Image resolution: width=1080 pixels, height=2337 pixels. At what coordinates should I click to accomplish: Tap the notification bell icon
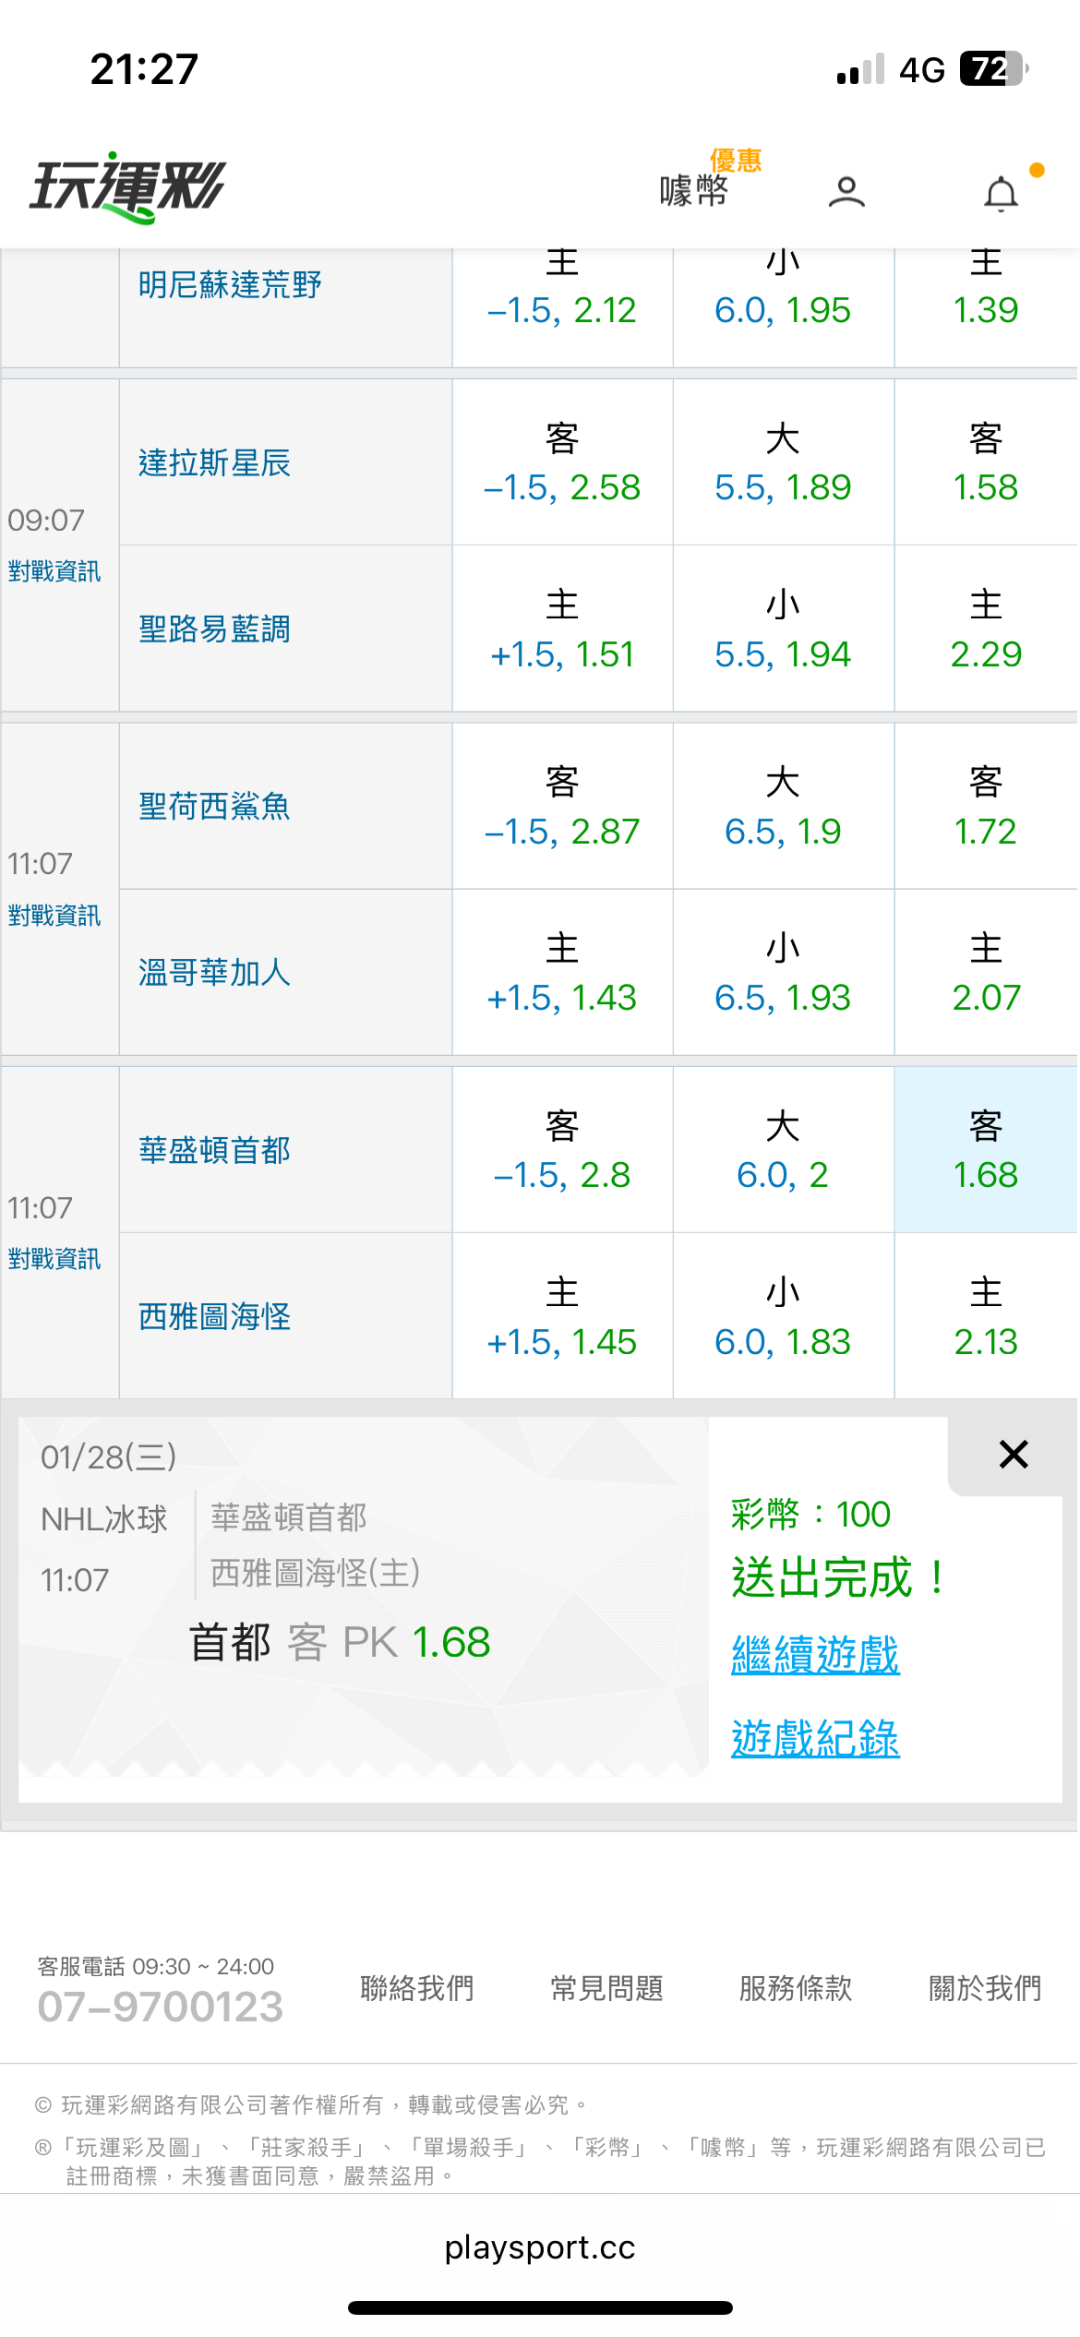pyautogui.click(x=1001, y=193)
